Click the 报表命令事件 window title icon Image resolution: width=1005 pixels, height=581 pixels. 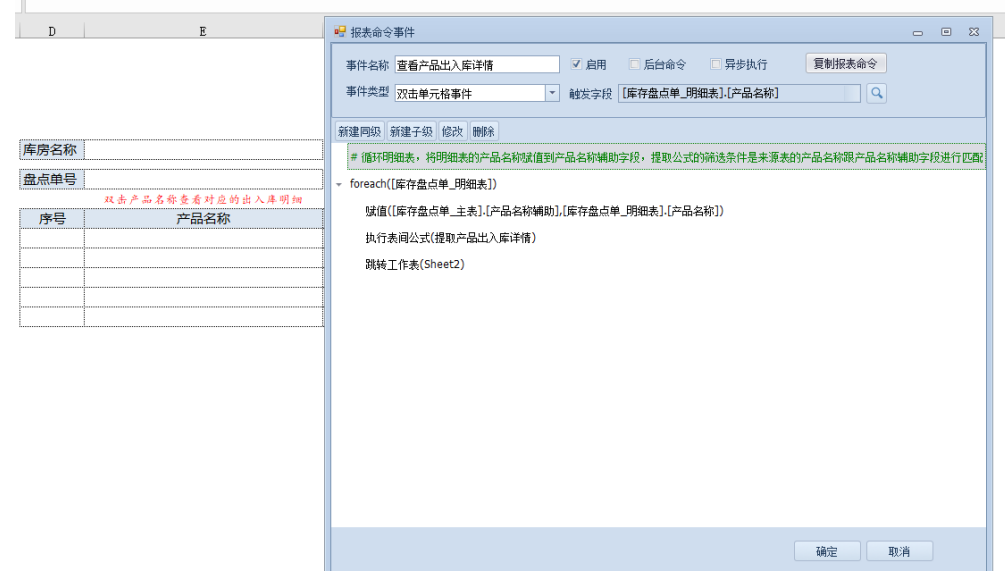coord(339,32)
